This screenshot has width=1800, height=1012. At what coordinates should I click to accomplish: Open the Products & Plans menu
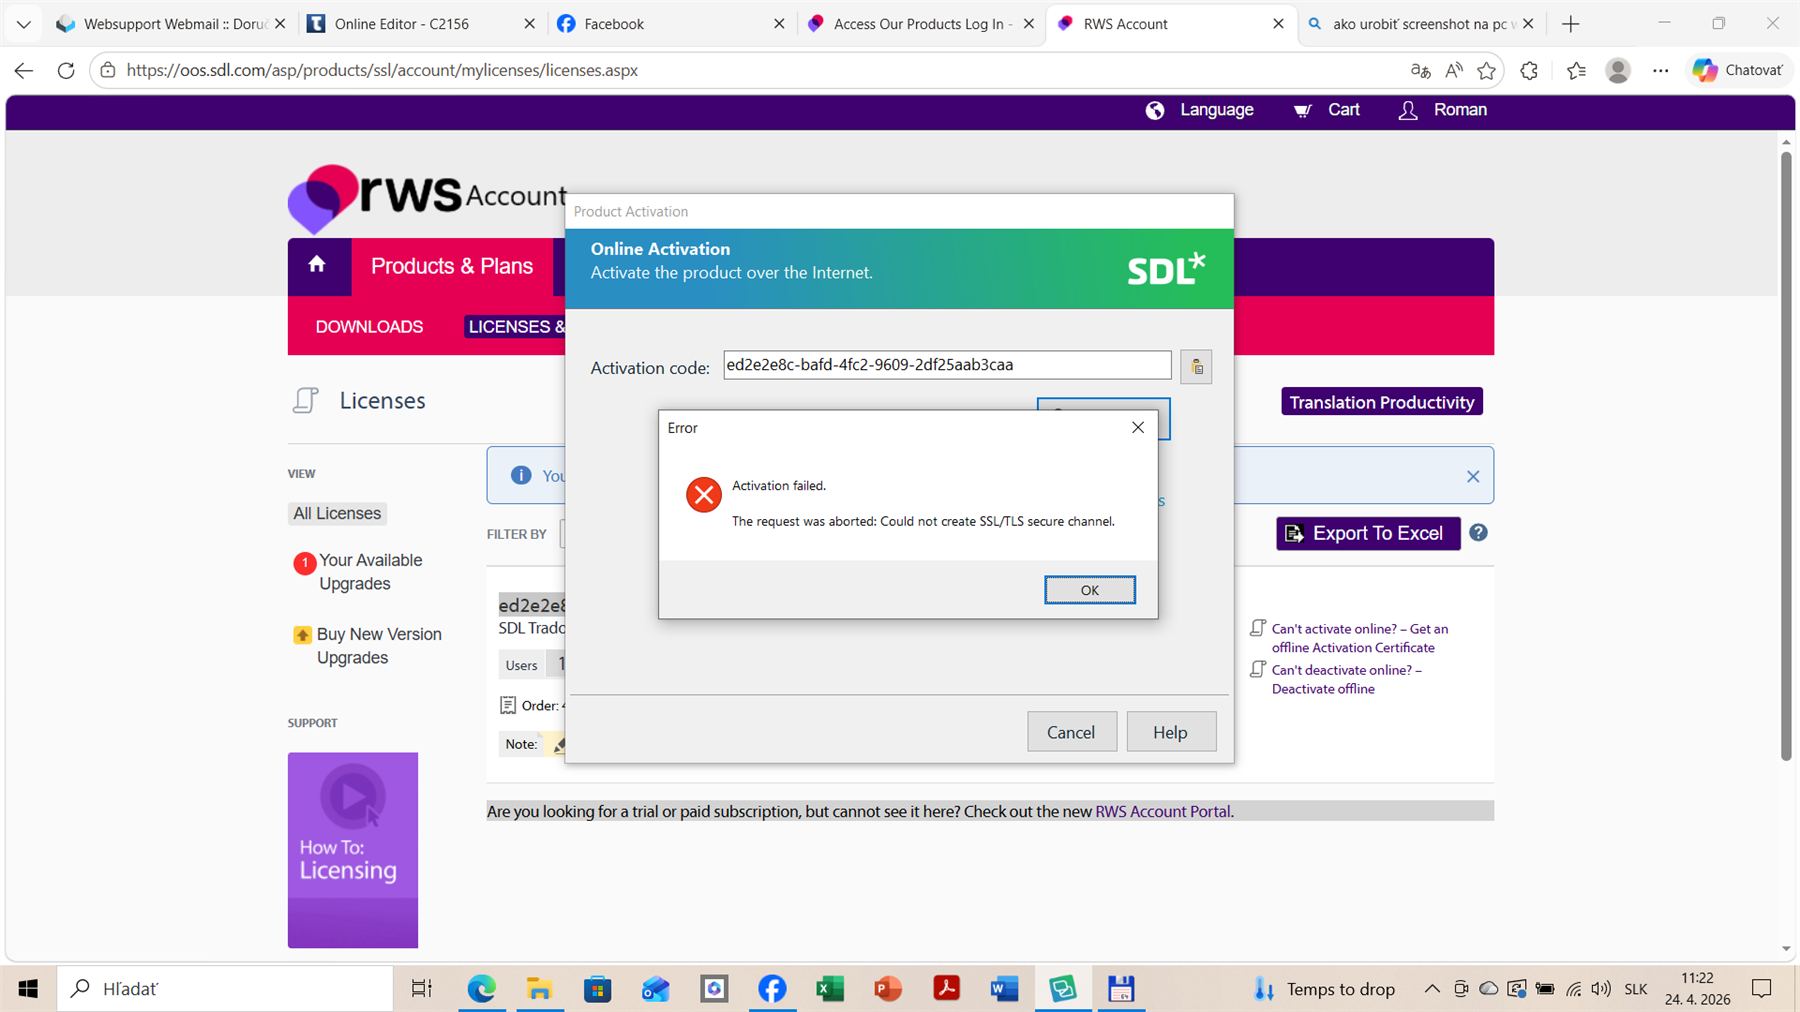point(452,265)
